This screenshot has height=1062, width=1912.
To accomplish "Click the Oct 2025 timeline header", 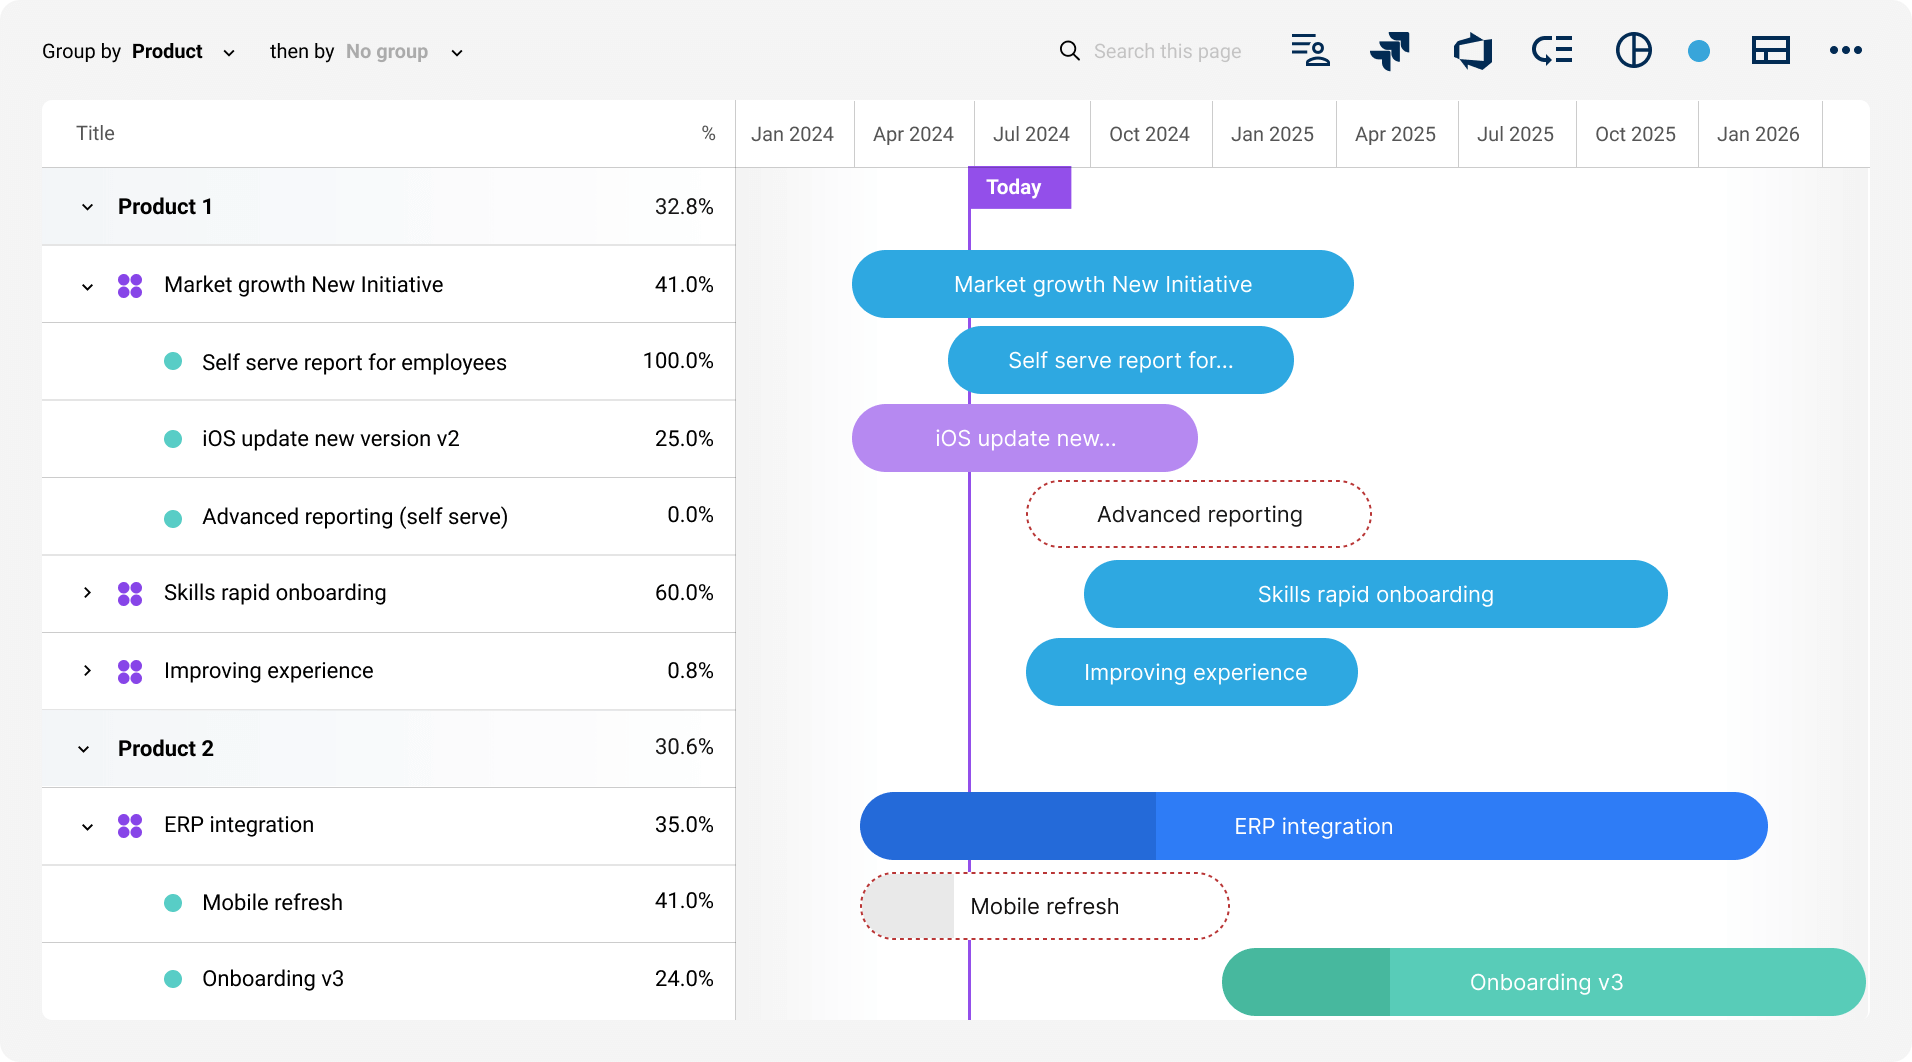I will tap(1635, 134).
